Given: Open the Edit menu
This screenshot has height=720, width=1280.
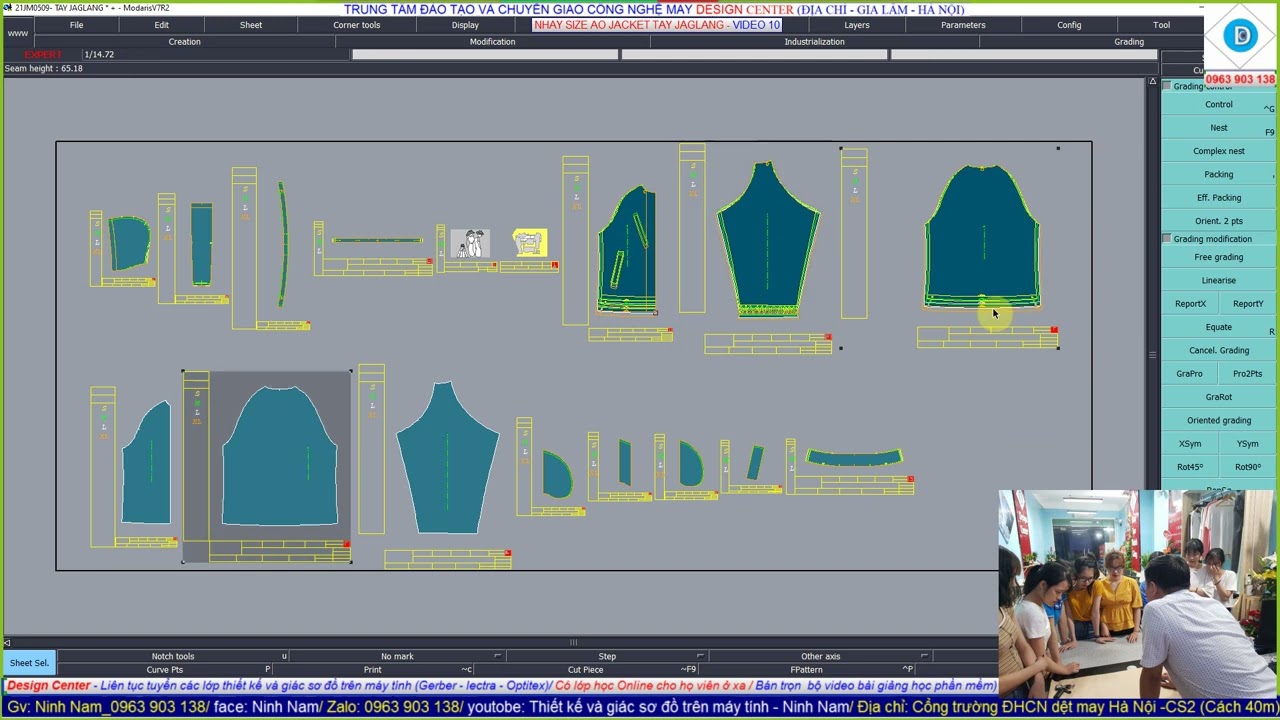Looking at the screenshot, I should pos(161,25).
